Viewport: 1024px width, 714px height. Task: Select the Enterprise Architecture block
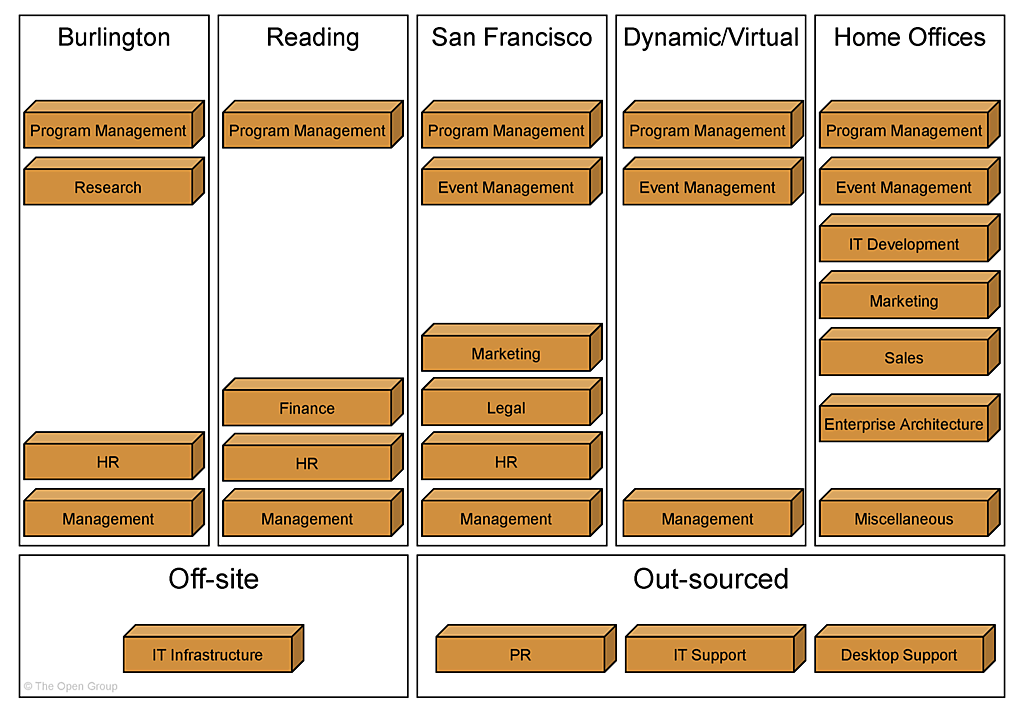(x=904, y=424)
